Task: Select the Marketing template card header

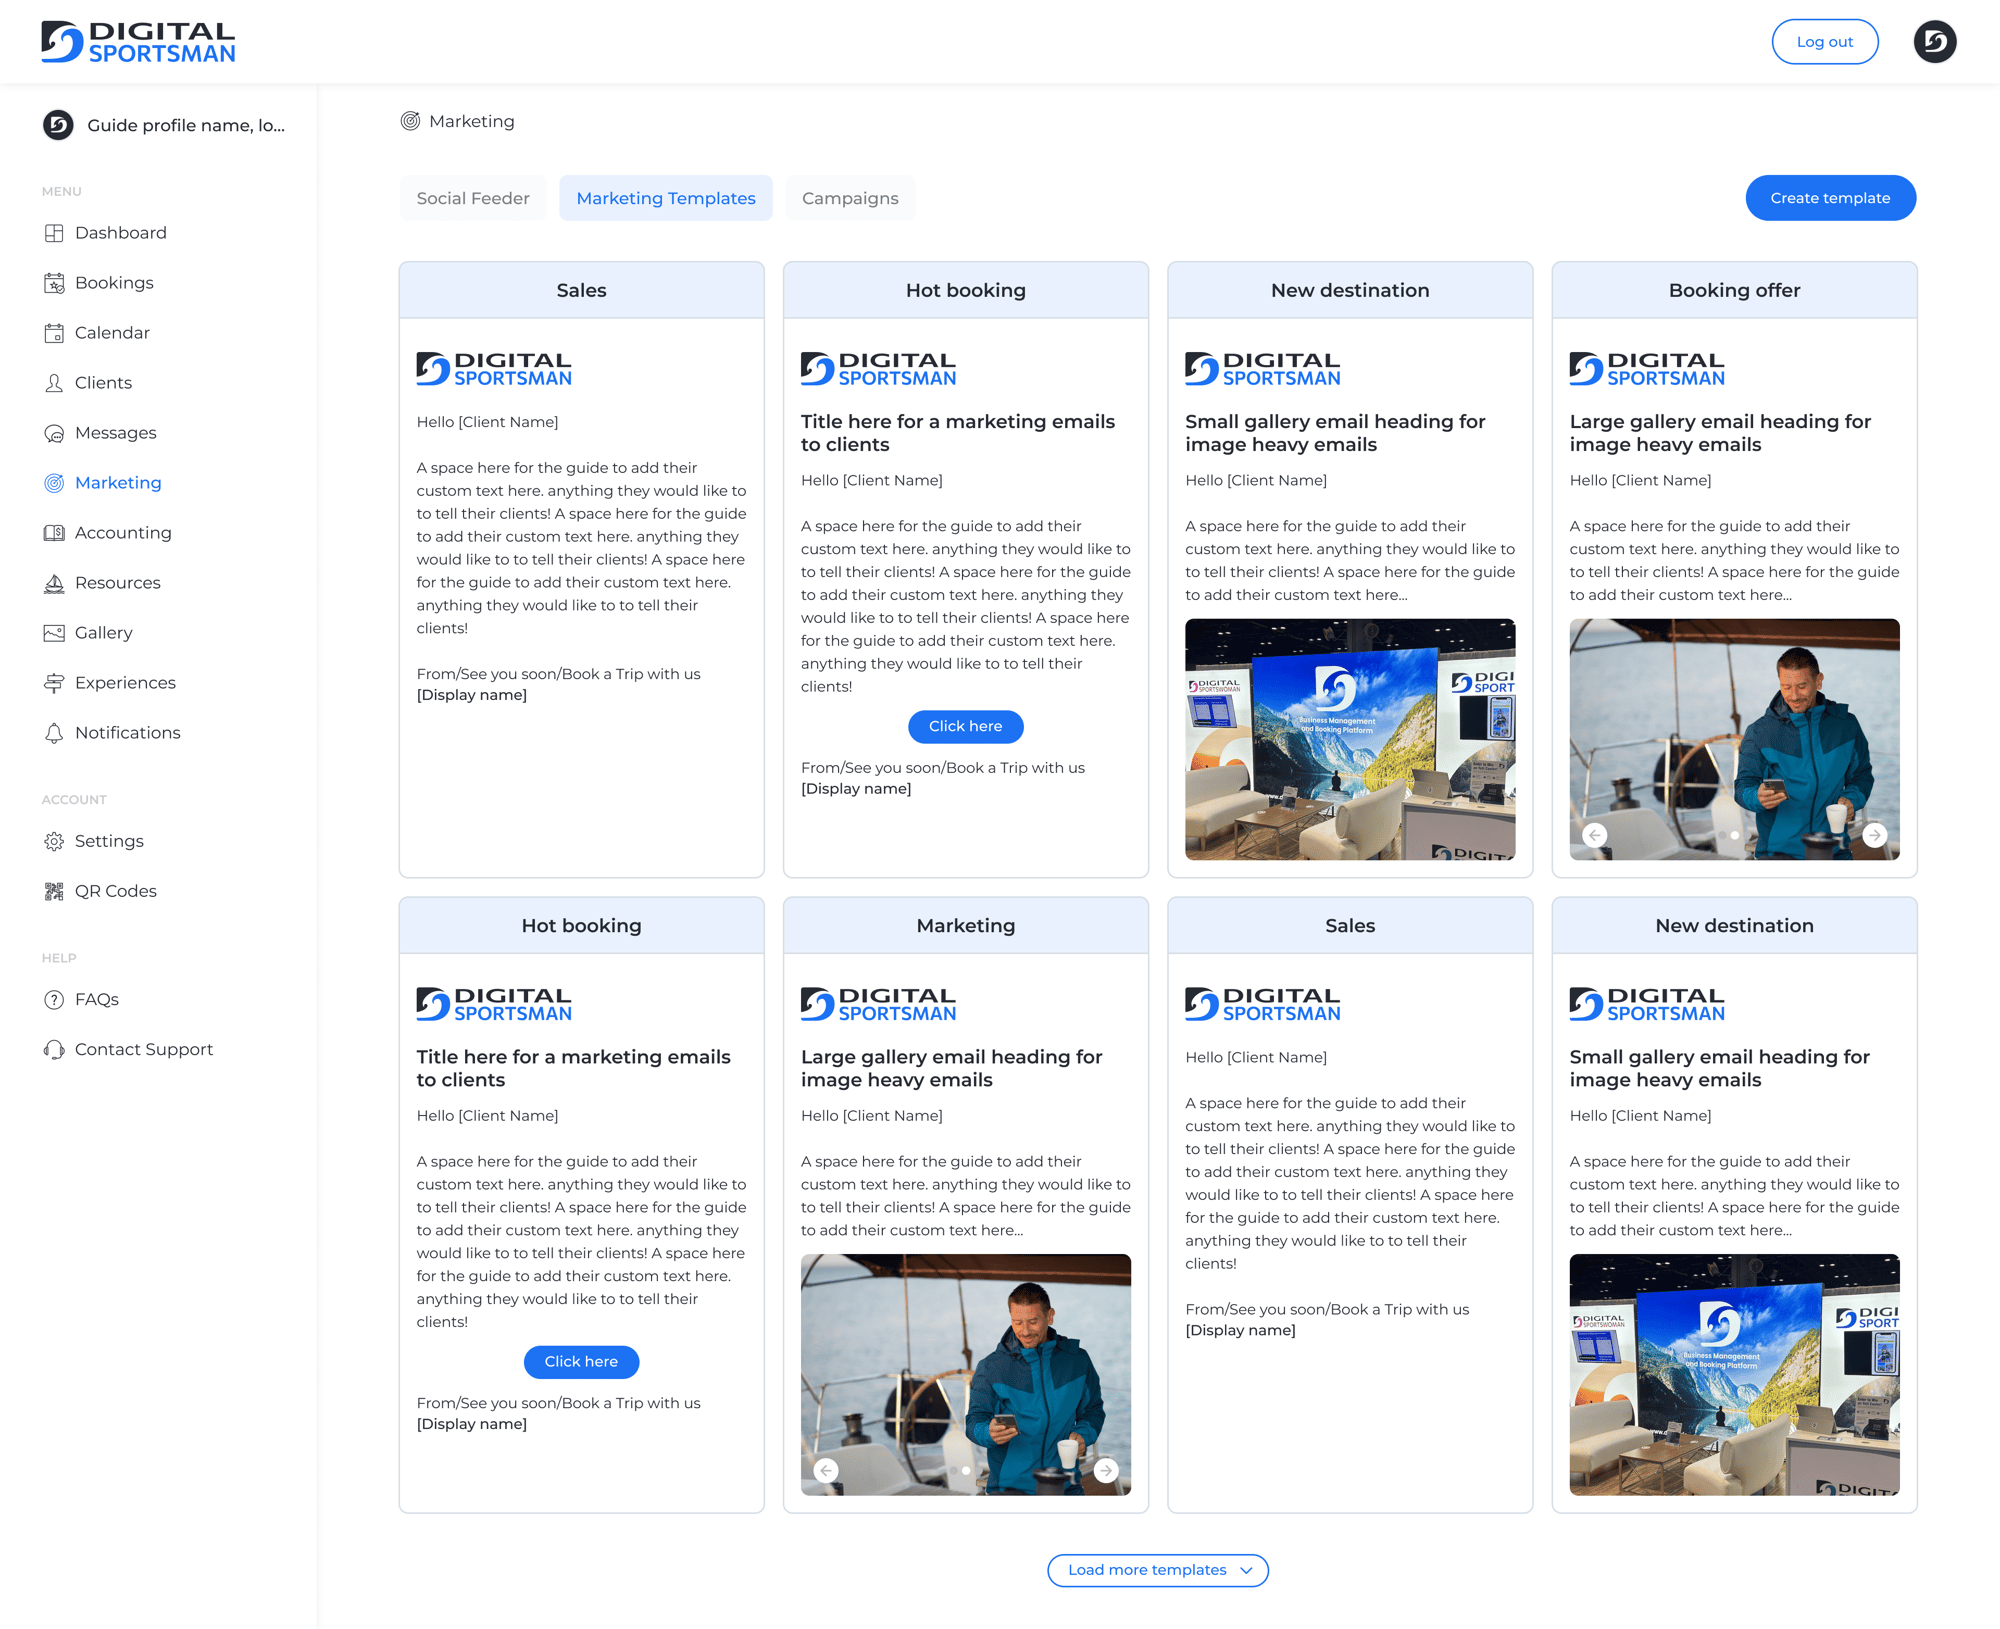Action: [965, 925]
